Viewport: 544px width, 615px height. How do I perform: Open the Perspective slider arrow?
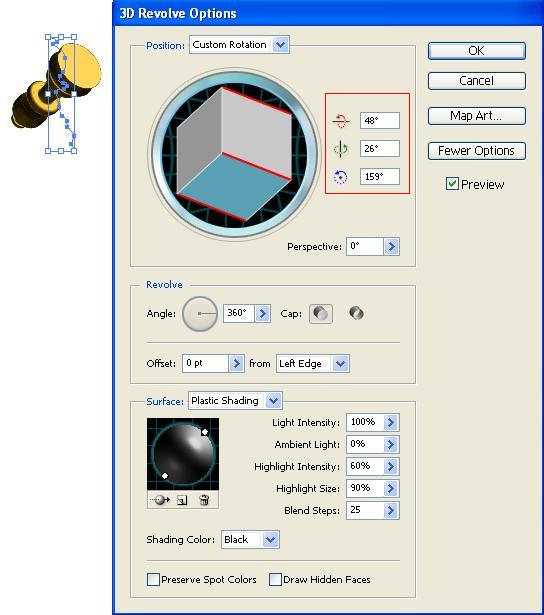click(391, 247)
